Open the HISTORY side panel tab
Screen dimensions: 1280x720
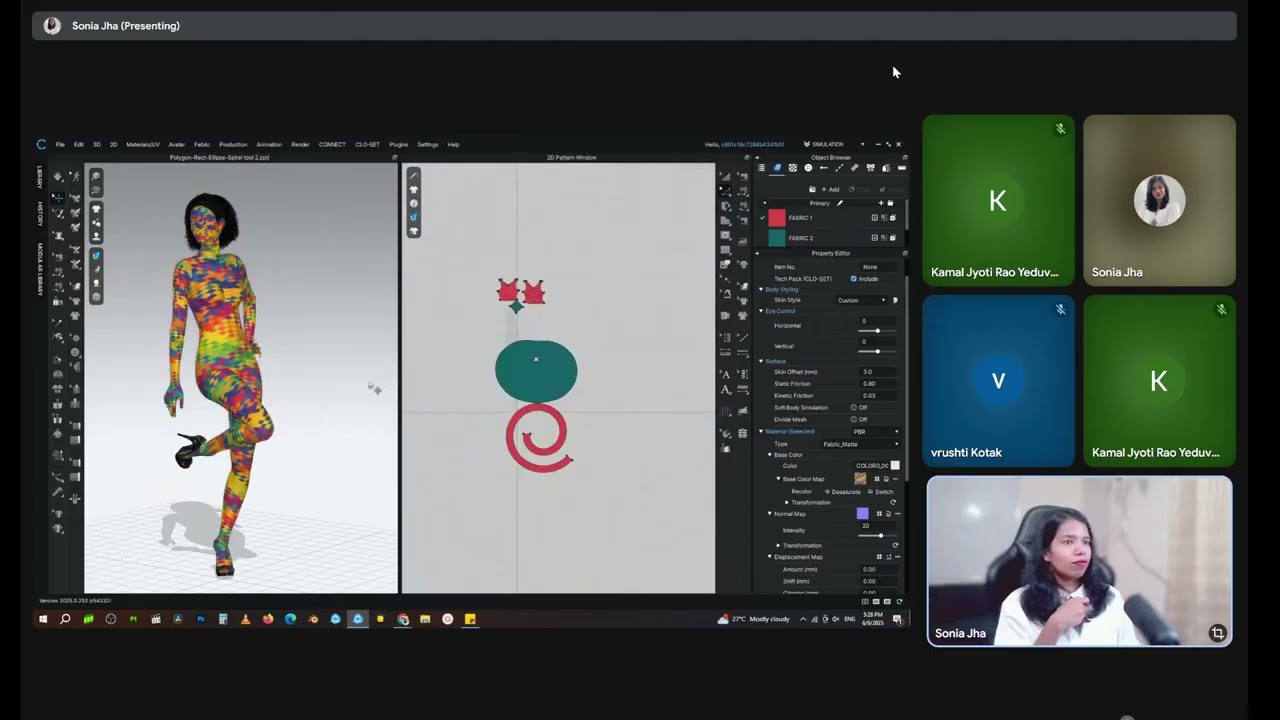coord(40,214)
